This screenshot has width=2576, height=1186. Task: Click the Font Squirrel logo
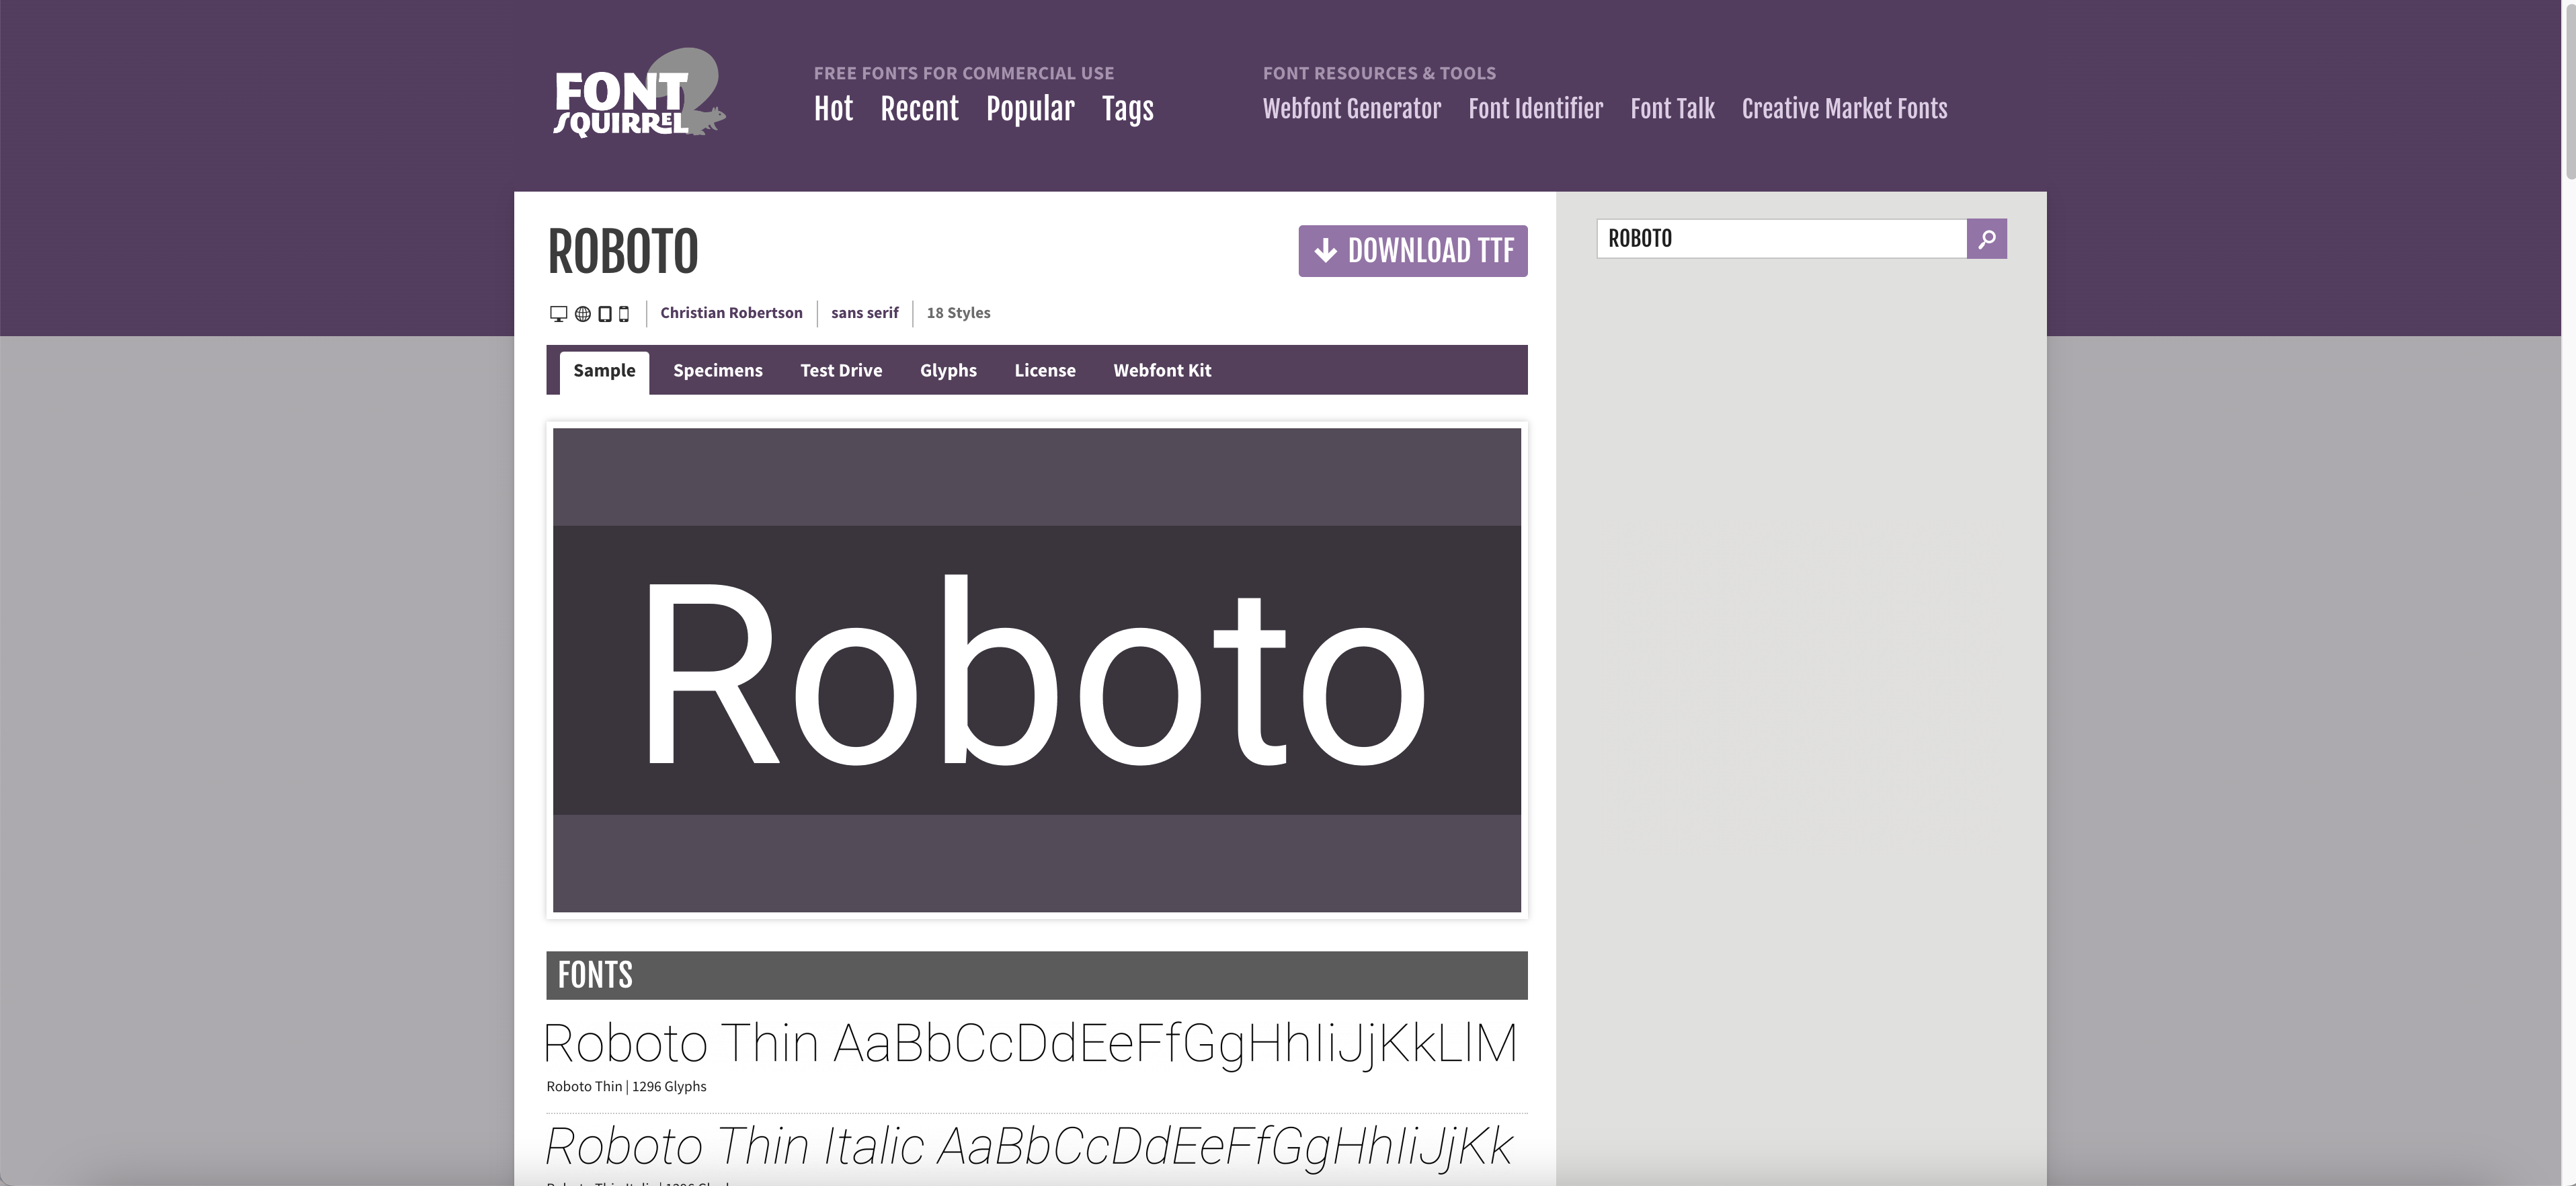pyautogui.click(x=639, y=93)
